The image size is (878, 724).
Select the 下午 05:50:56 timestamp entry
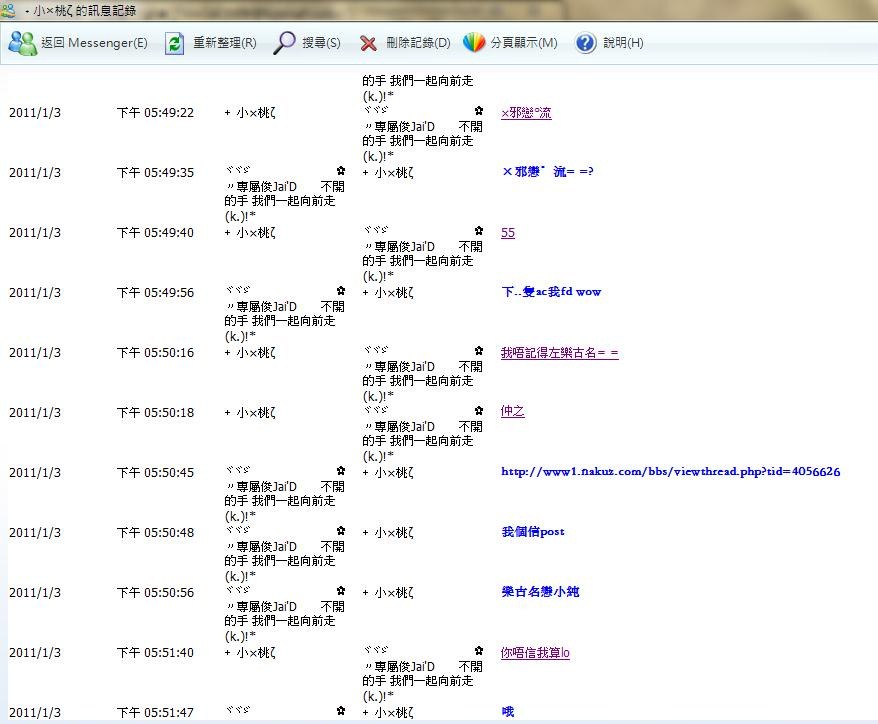coord(155,593)
